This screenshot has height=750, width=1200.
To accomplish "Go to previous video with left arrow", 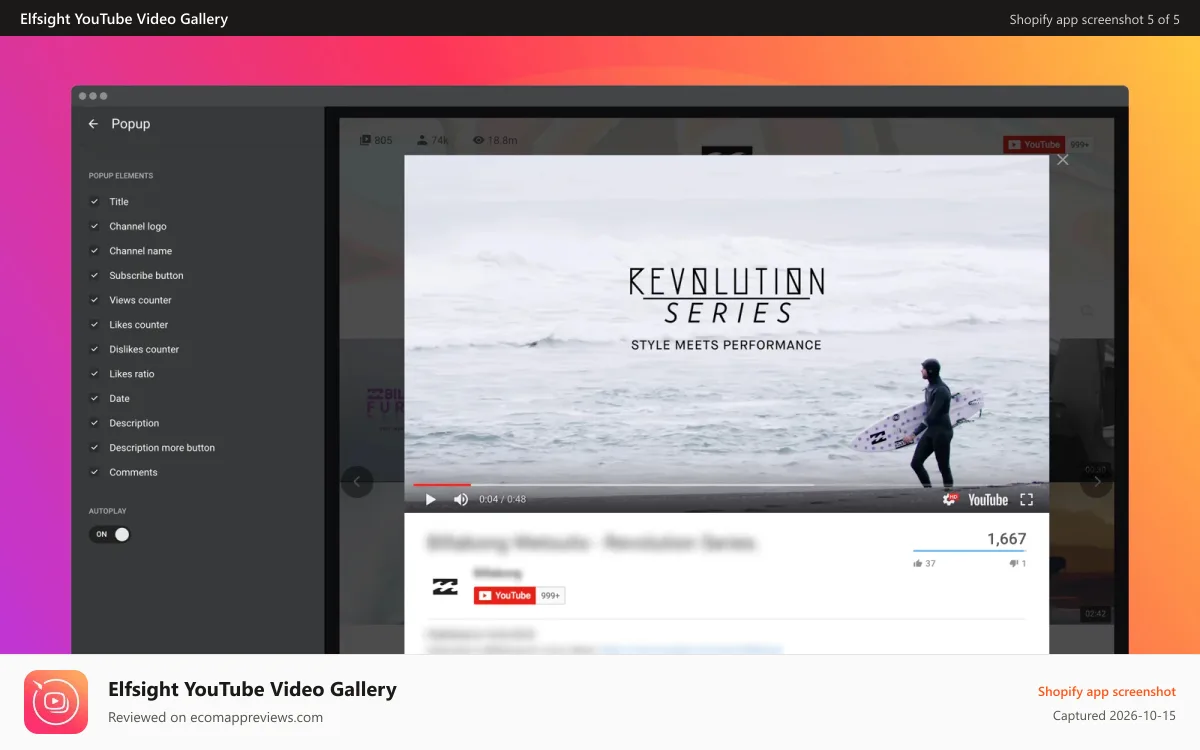I will pos(357,482).
